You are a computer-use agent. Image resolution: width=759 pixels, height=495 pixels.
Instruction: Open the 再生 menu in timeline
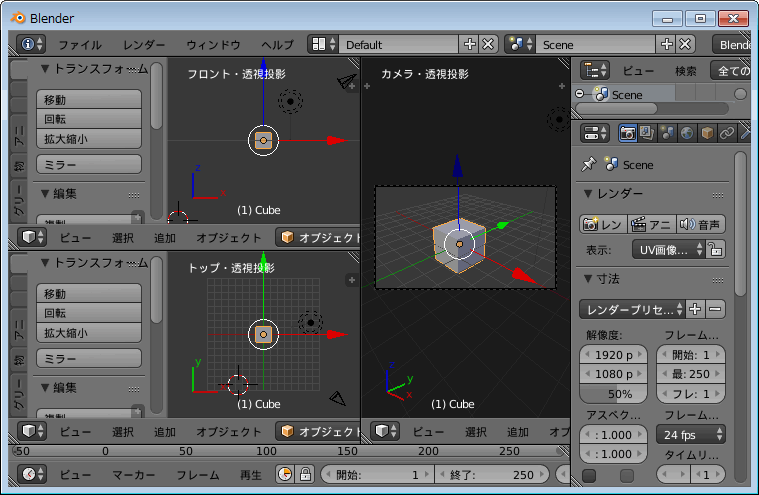point(251,475)
